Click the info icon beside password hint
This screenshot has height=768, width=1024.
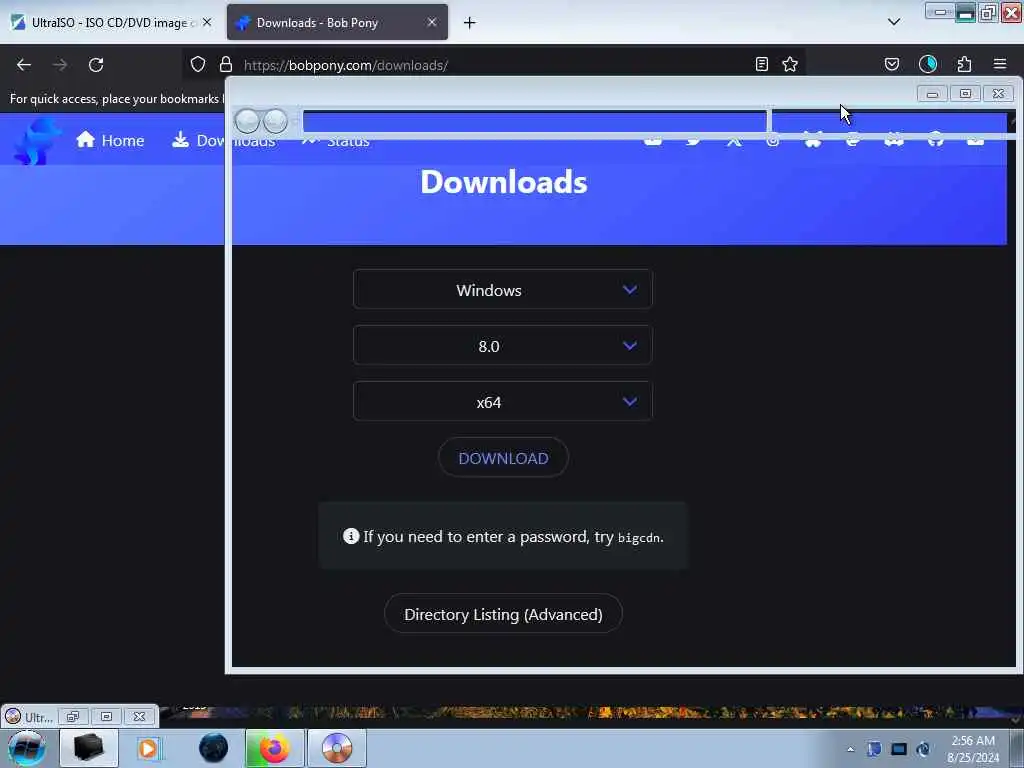pyautogui.click(x=351, y=536)
